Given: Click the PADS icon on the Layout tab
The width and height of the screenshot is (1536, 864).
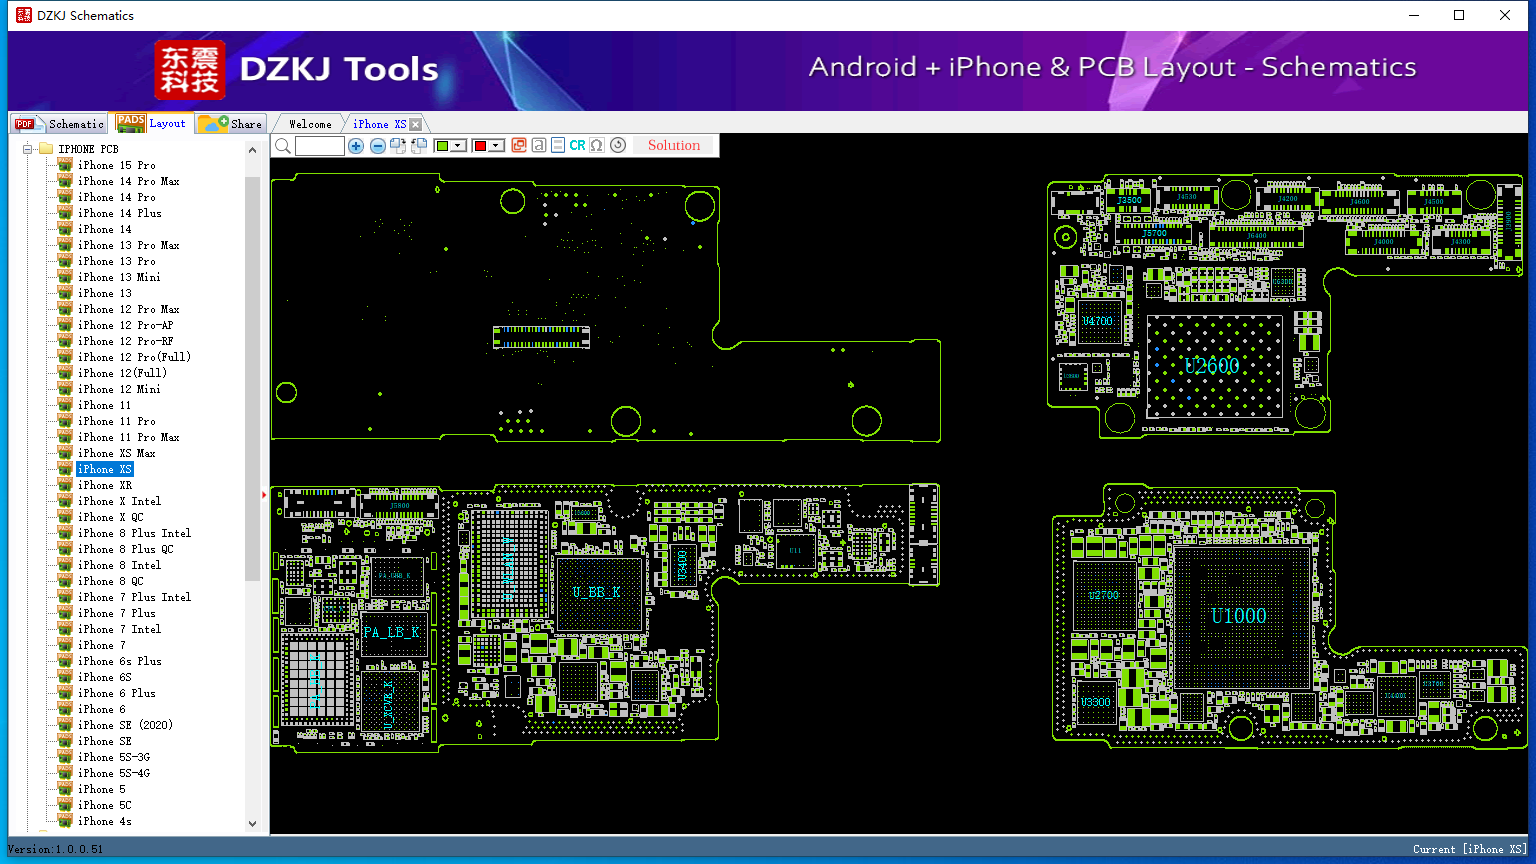Looking at the screenshot, I should point(131,123).
